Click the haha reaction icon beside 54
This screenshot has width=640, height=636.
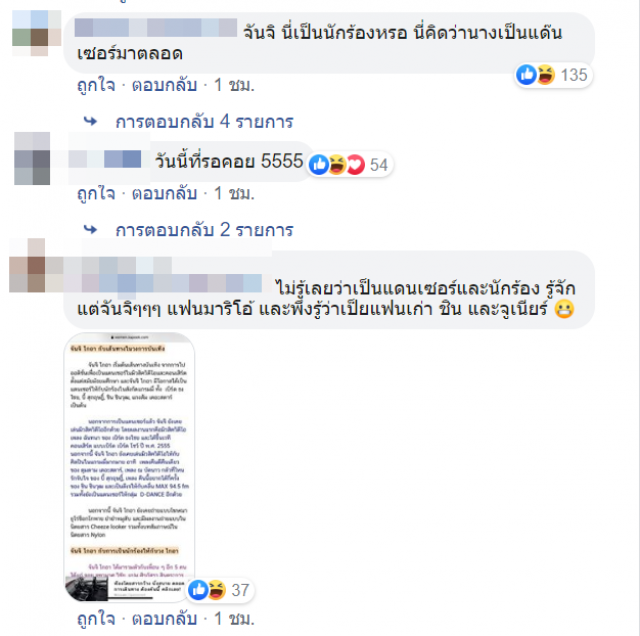(x=337, y=165)
